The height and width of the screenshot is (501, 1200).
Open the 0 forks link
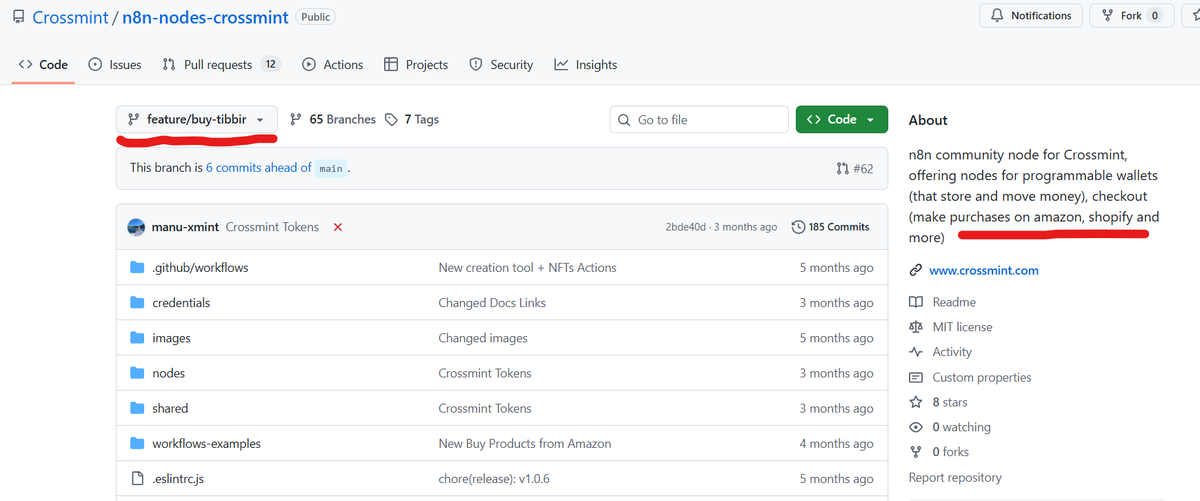(950, 452)
